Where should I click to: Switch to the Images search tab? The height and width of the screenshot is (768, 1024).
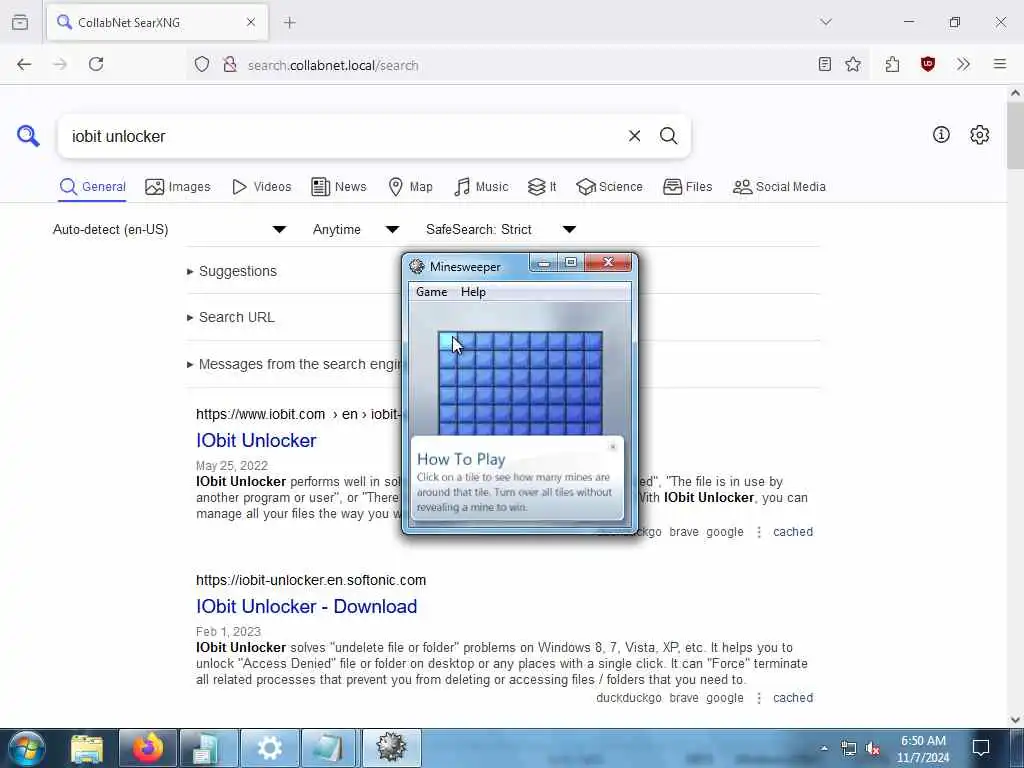click(x=178, y=187)
